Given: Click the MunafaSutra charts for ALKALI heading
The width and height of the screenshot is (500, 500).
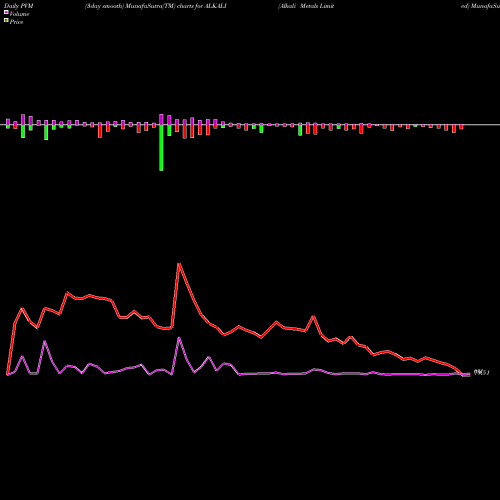Looking at the screenshot, I should click(156, 6).
